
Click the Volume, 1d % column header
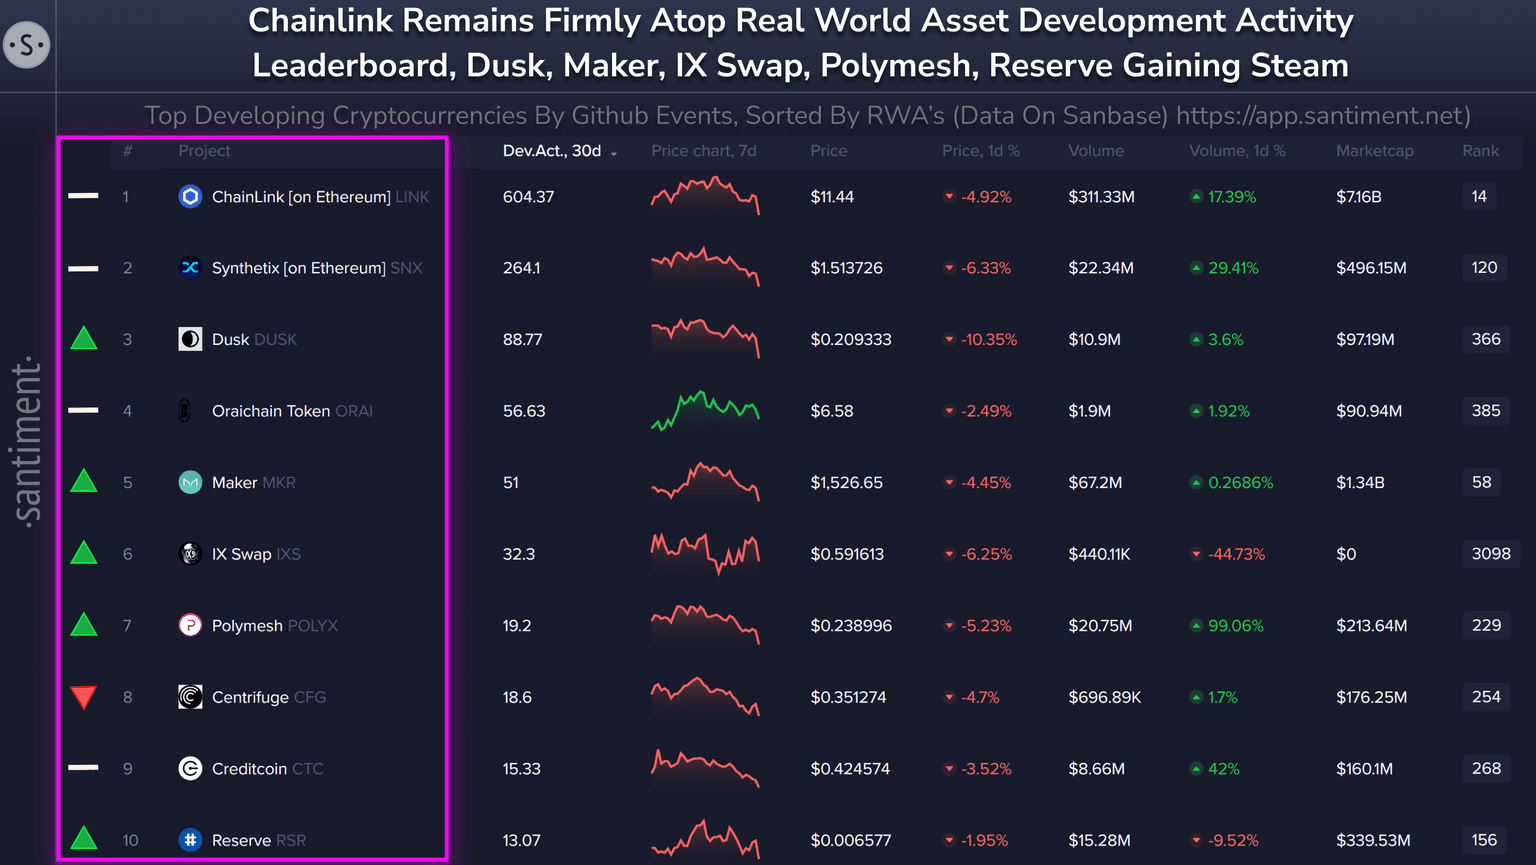1237,151
